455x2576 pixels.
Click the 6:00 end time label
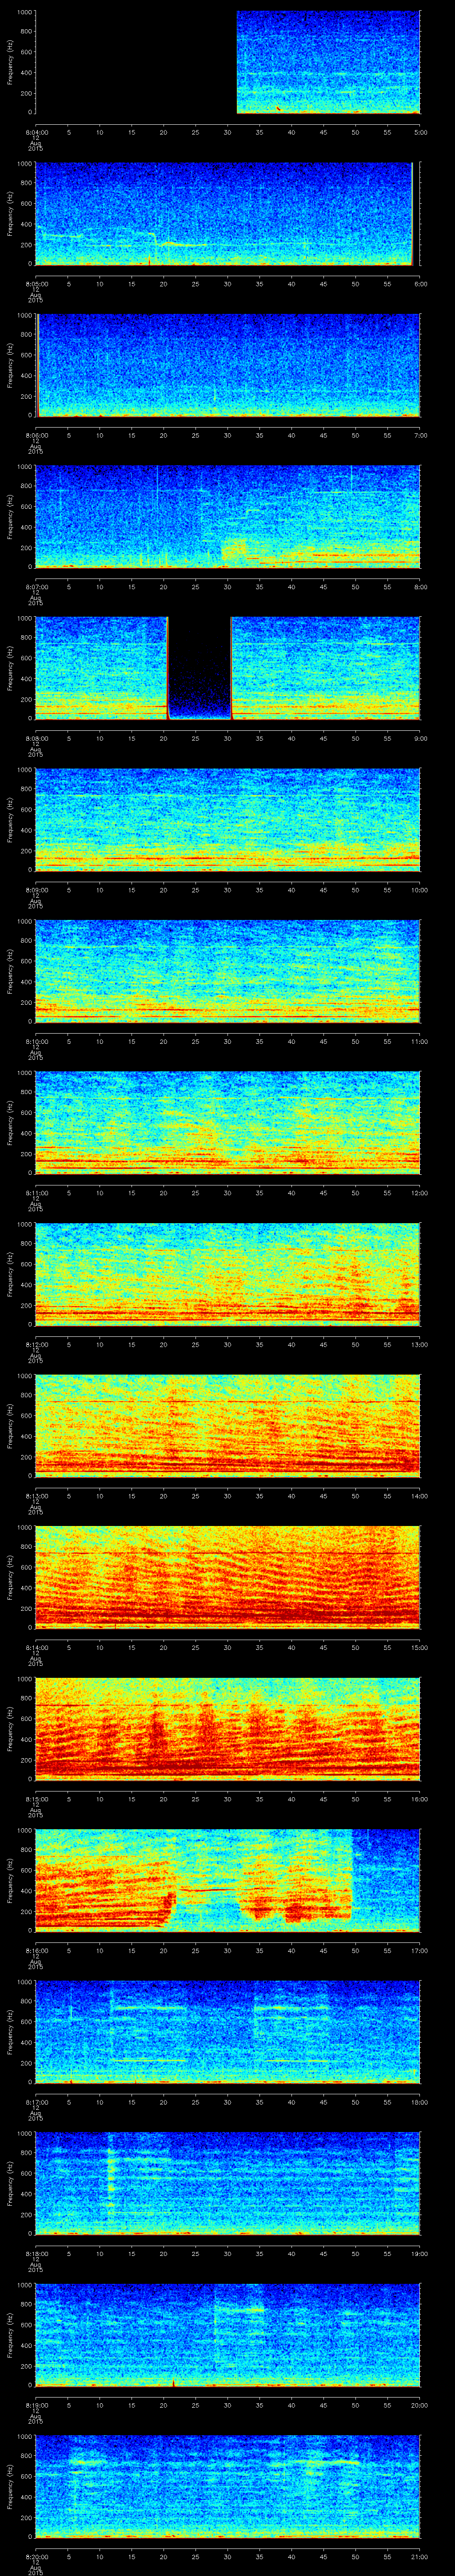tap(420, 284)
